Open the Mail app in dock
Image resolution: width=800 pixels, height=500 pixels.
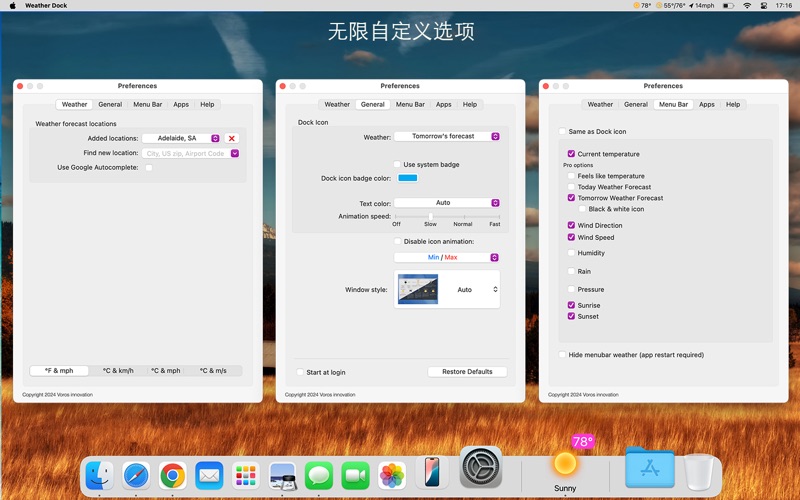pyautogui.click(x=209, y=475)
